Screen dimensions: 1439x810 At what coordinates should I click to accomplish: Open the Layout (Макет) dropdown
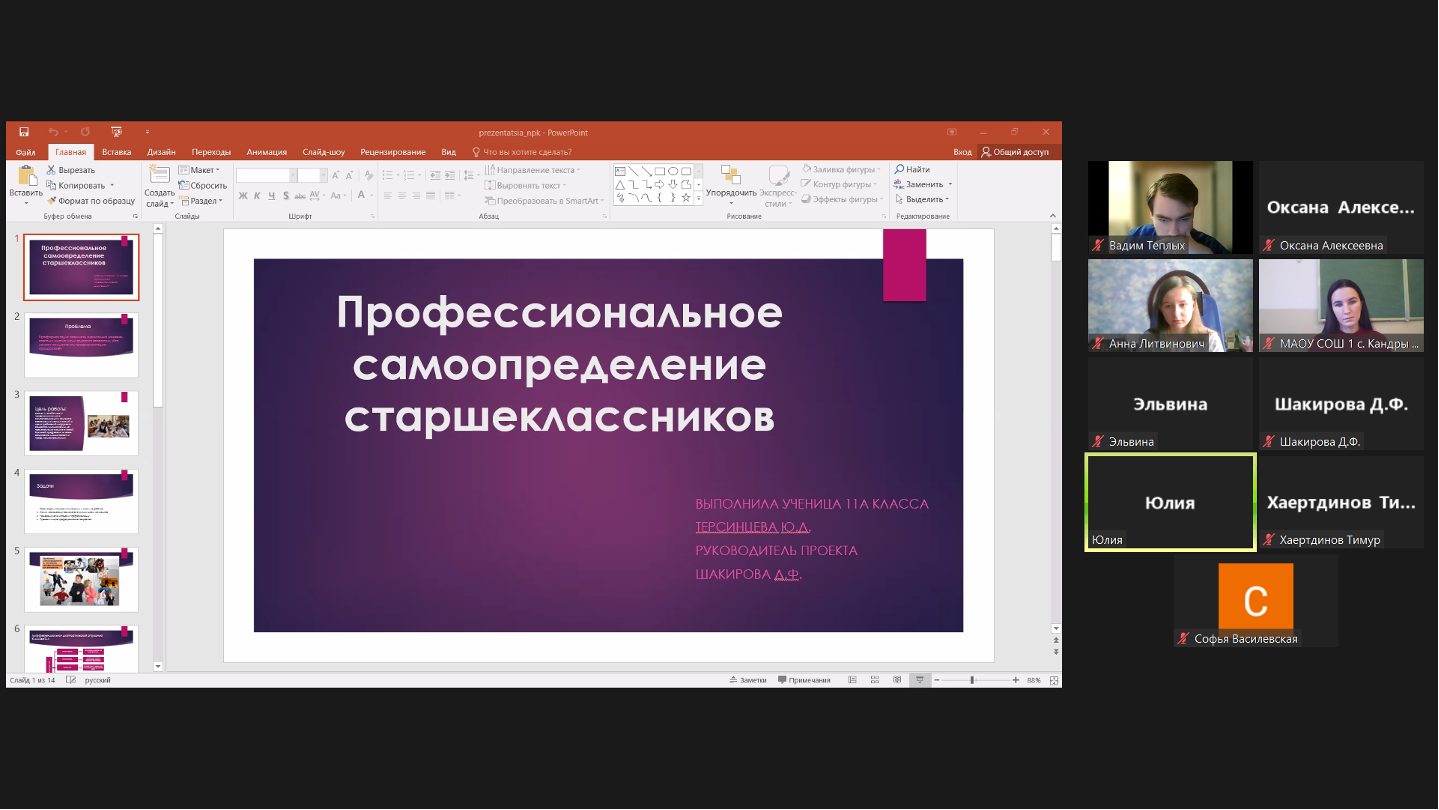coord(199,170)
